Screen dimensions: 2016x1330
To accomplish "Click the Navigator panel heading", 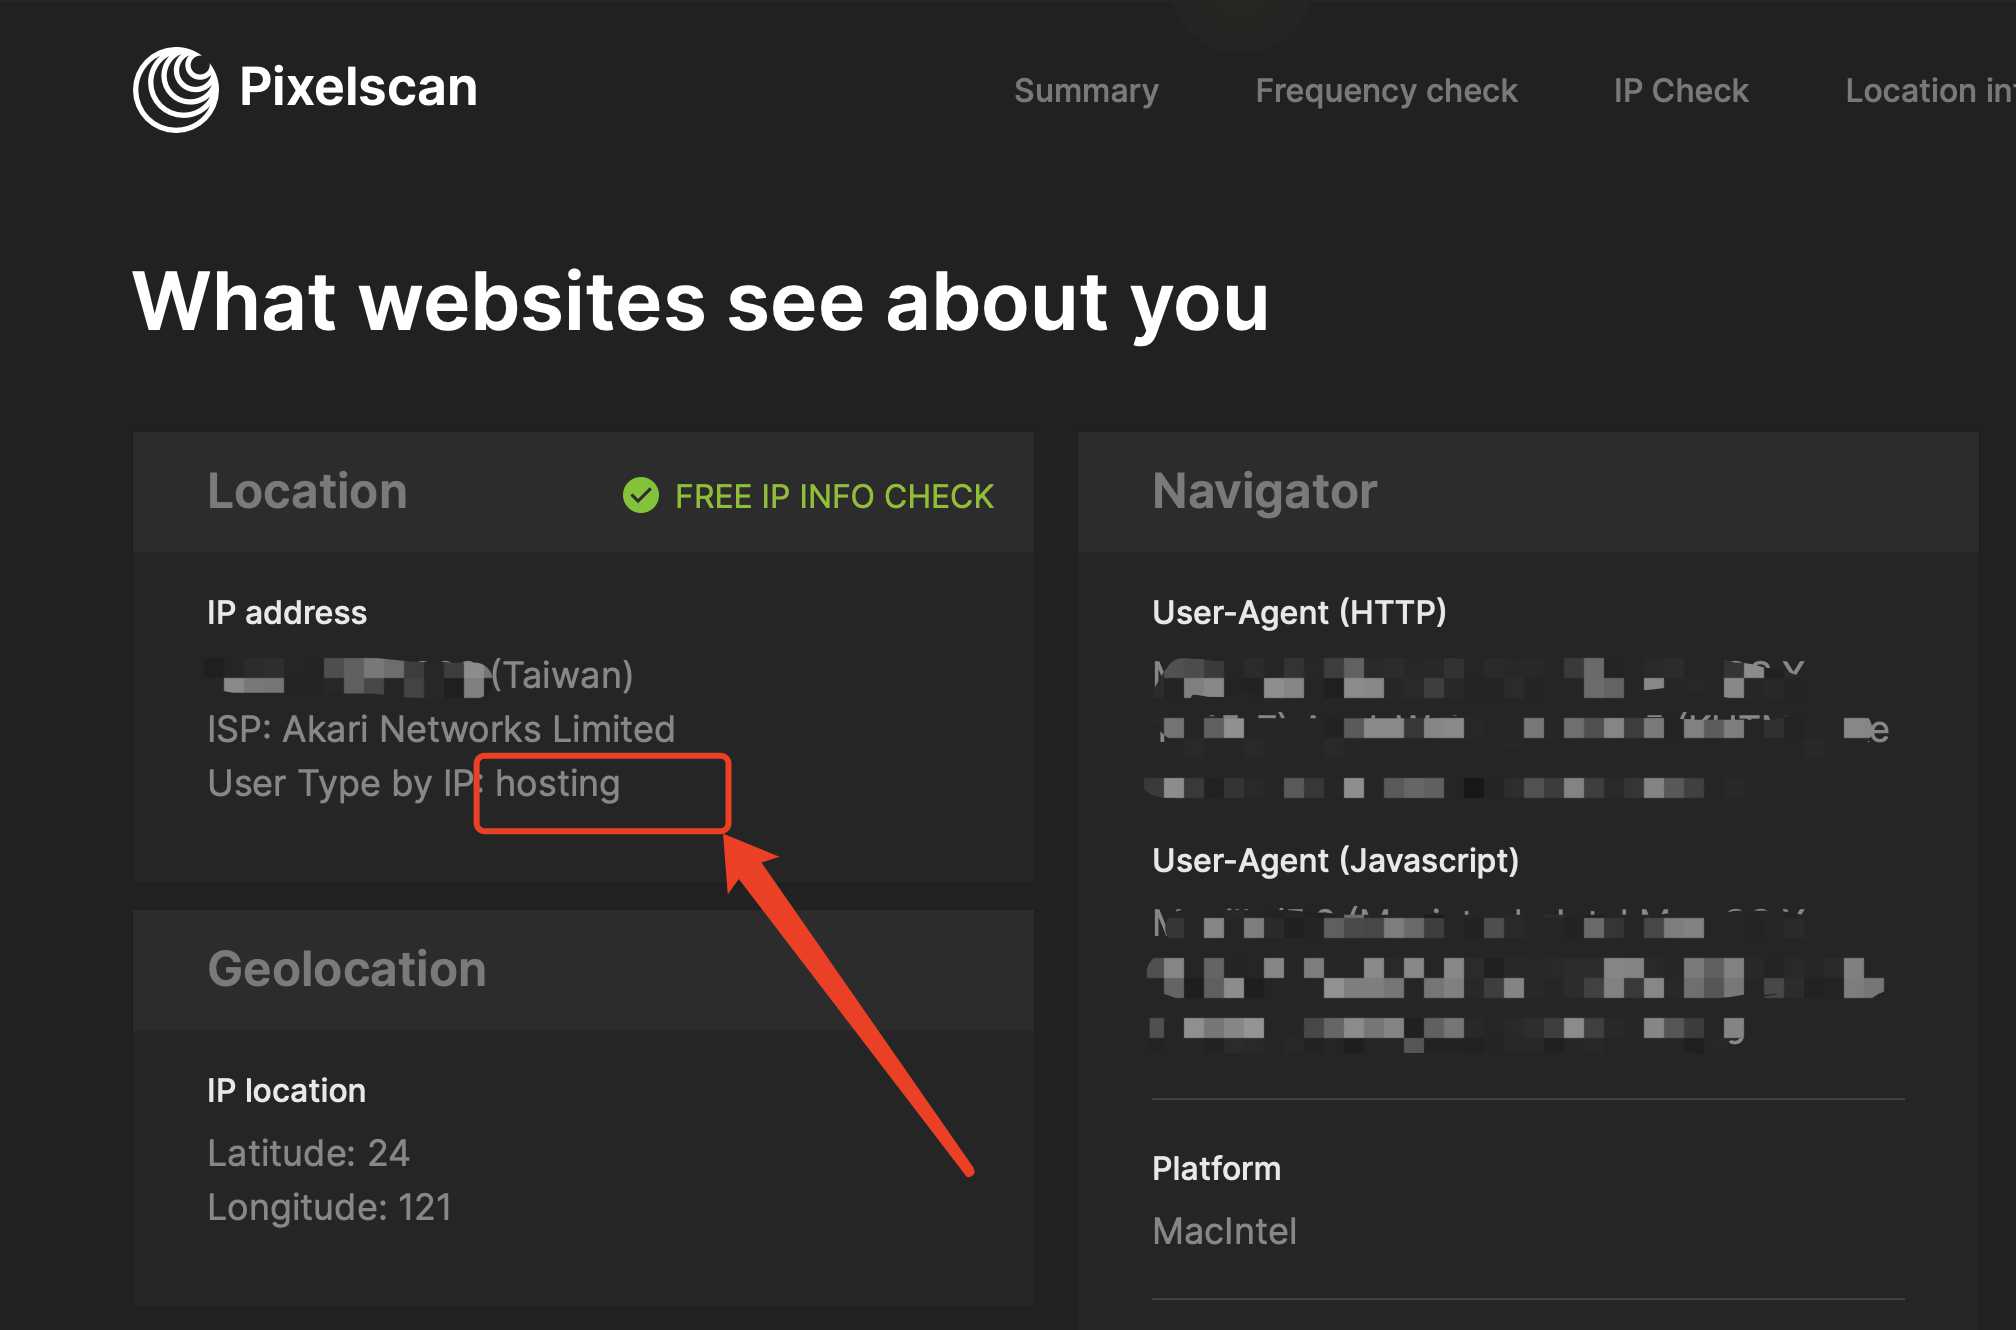I will coord(1264,491).
